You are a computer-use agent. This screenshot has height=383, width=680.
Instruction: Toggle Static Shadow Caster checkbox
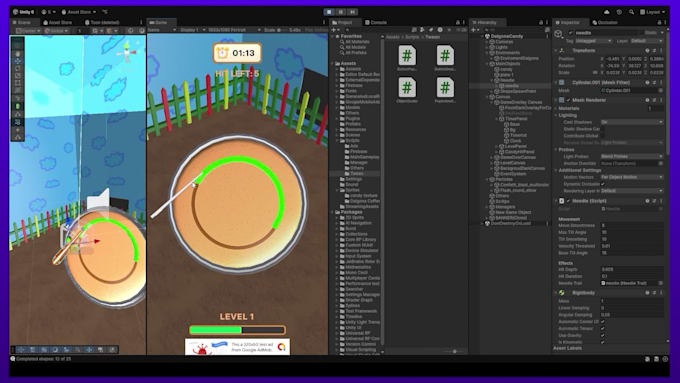(603, 129)
